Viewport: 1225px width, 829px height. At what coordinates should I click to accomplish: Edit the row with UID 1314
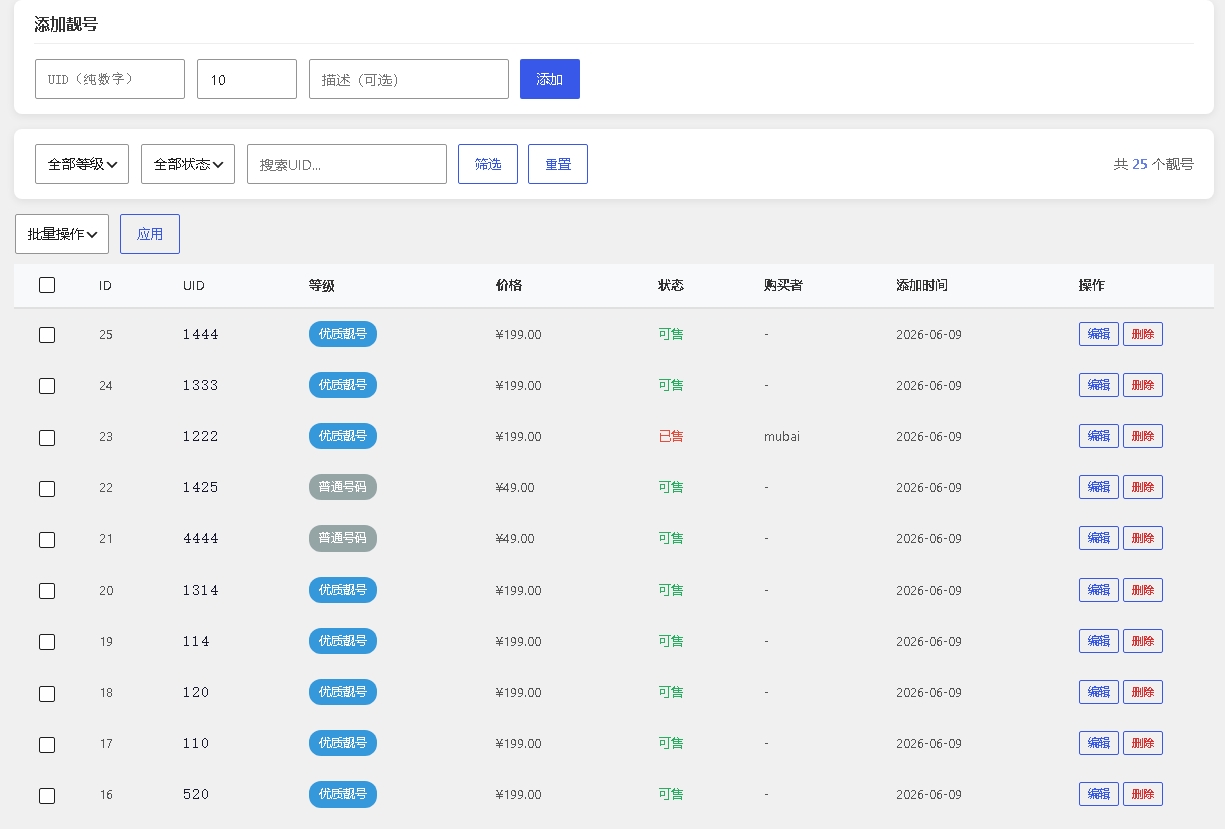point(1099,590)
